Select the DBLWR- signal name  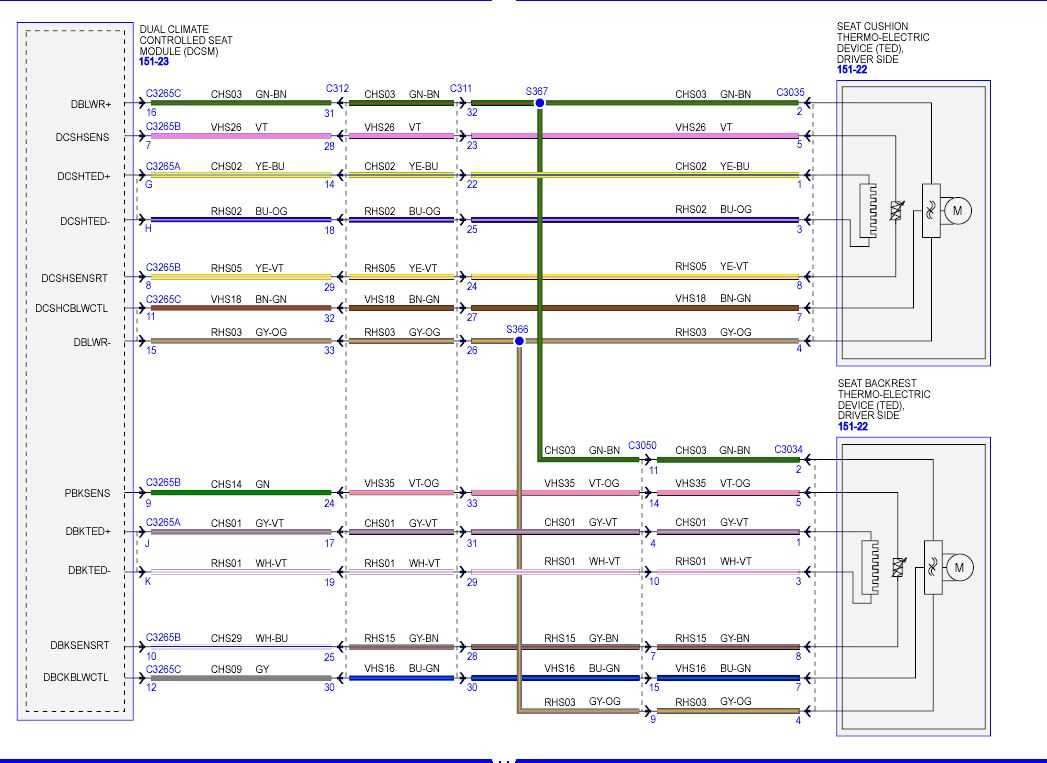click(x=92, y=342)
